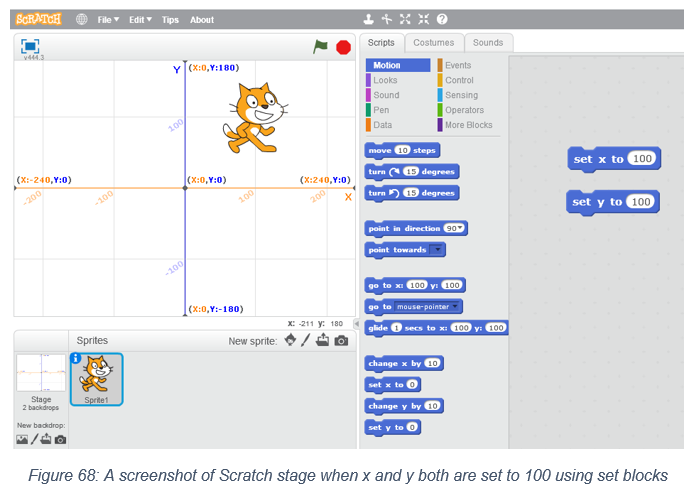Screen dimensions: 693x492
Task: Open point towards target dropdown
Action: 437,250
